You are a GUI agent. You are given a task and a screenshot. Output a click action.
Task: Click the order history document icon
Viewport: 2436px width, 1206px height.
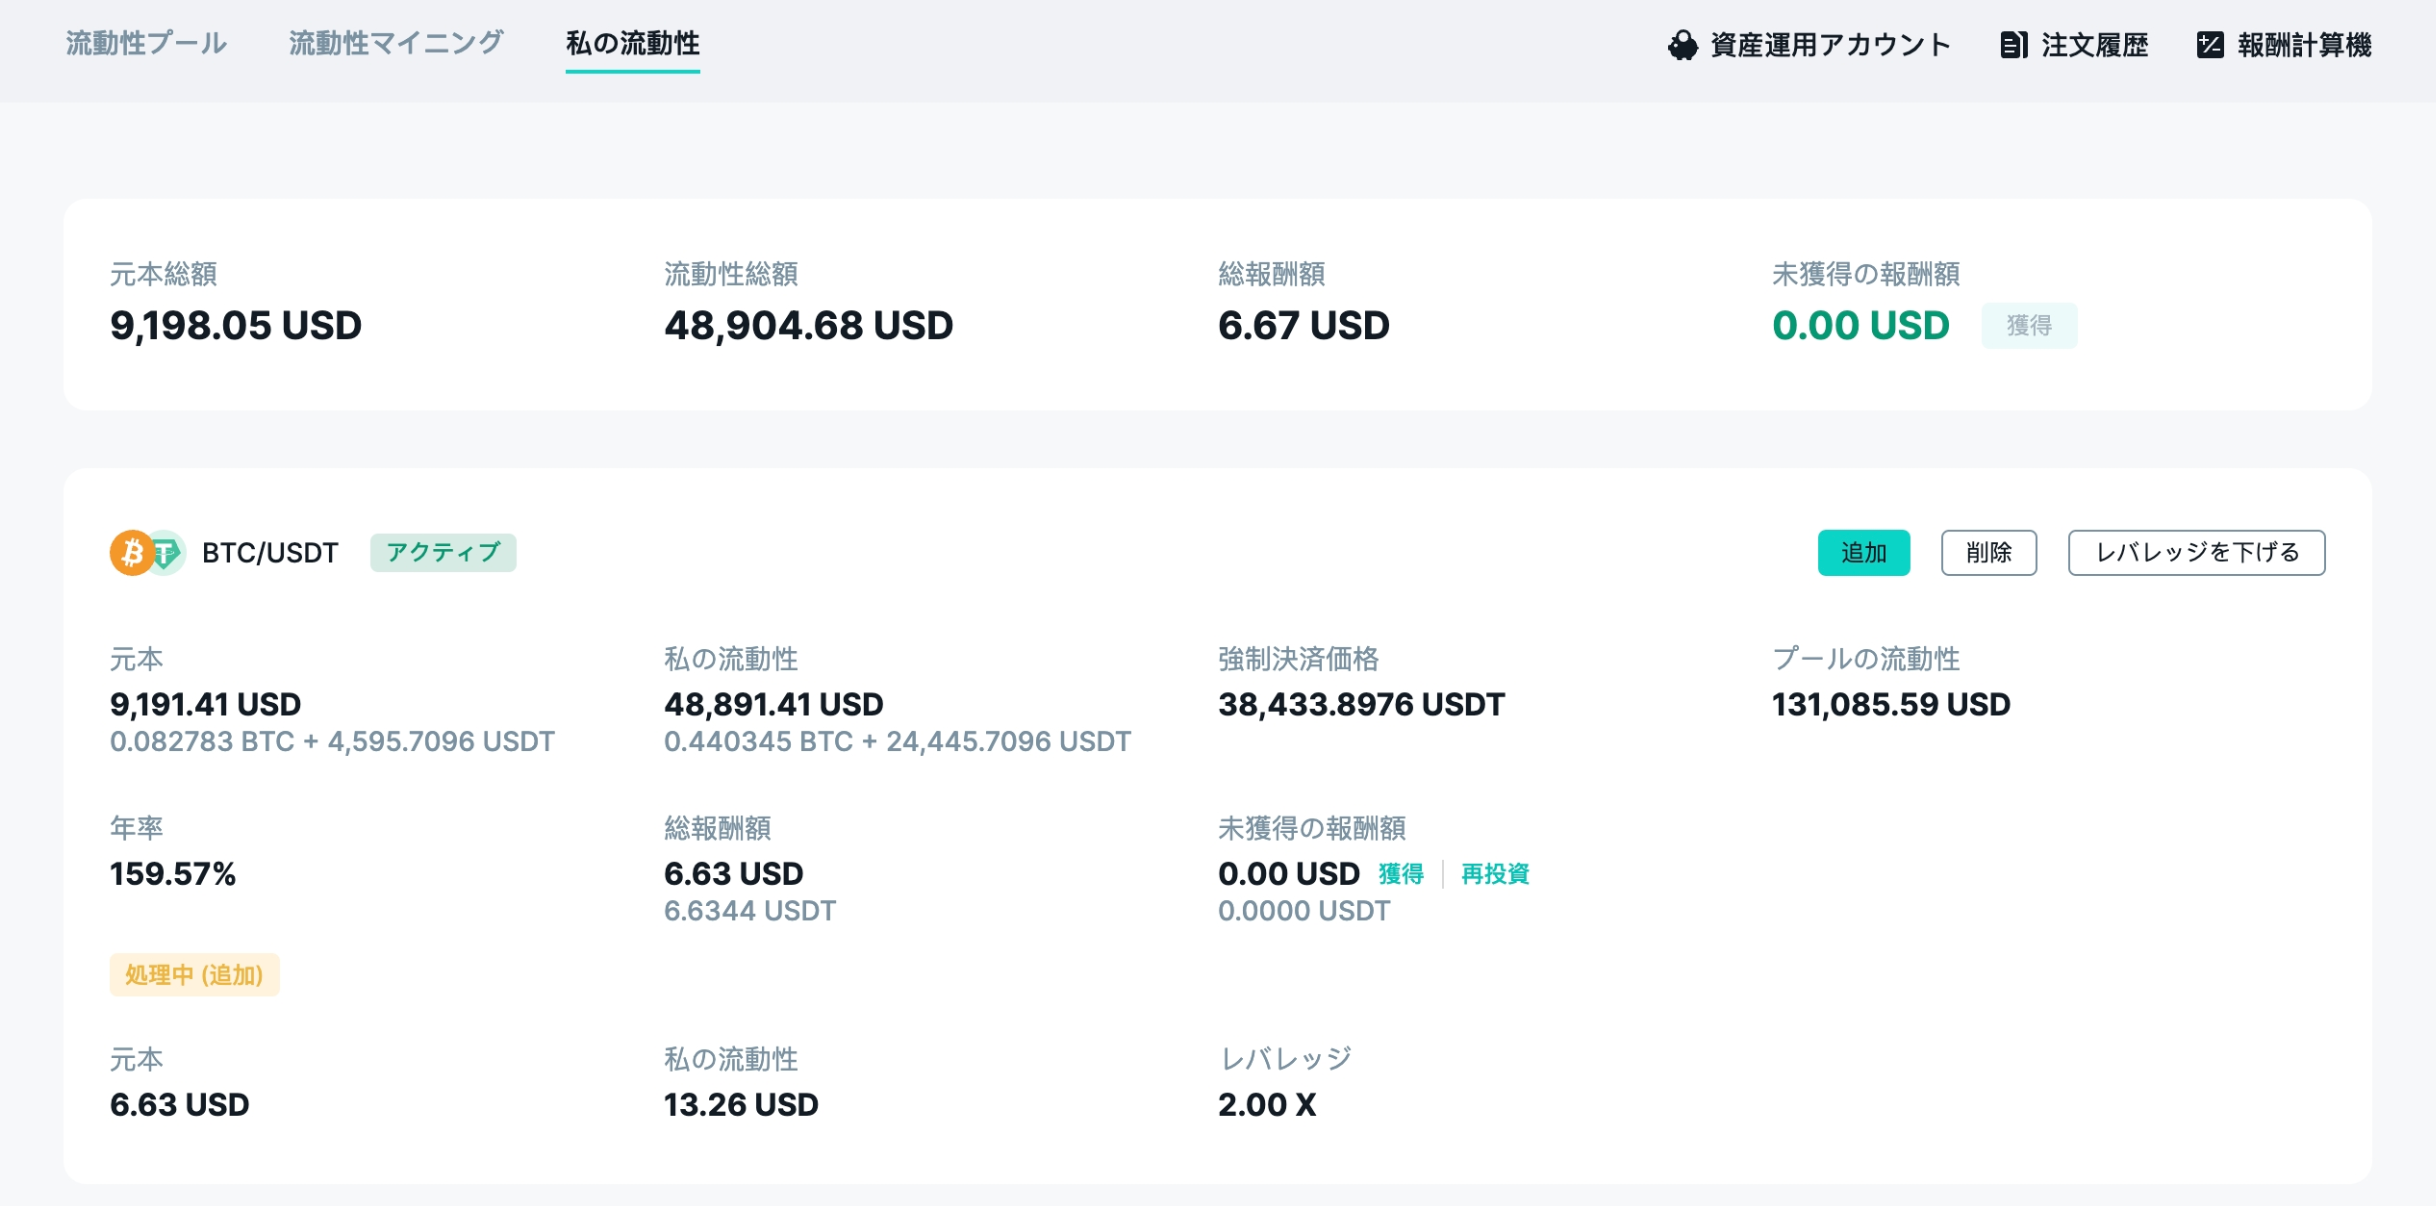[2013, 45]
